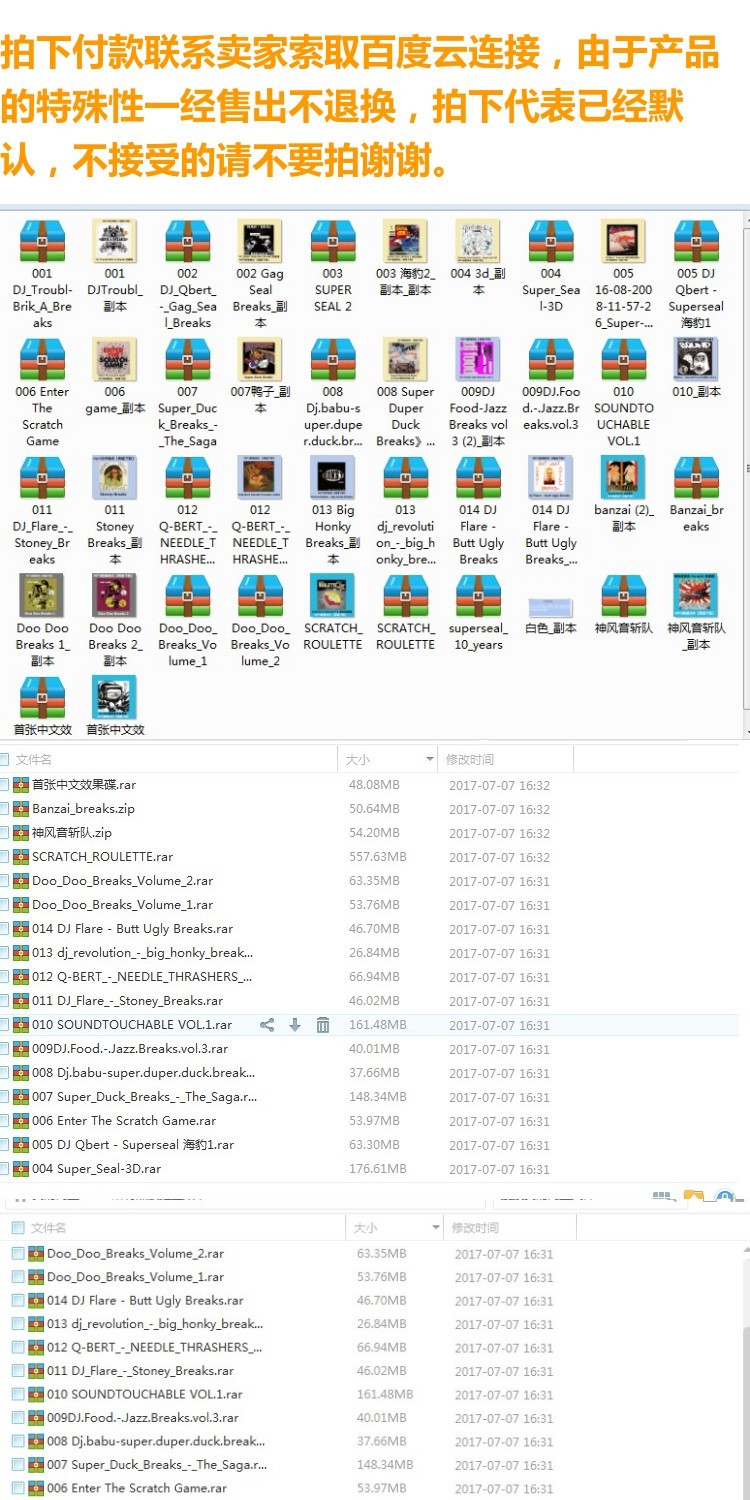Click the 63.30MB size cell
Screen dimensions: 750x1500
click(374, 1145)
